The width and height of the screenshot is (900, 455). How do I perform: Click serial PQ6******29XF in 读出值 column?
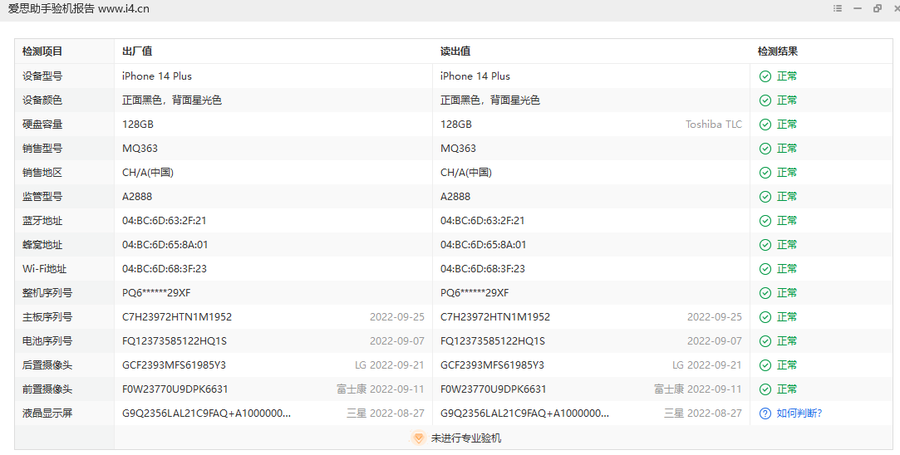pos(475,293)
